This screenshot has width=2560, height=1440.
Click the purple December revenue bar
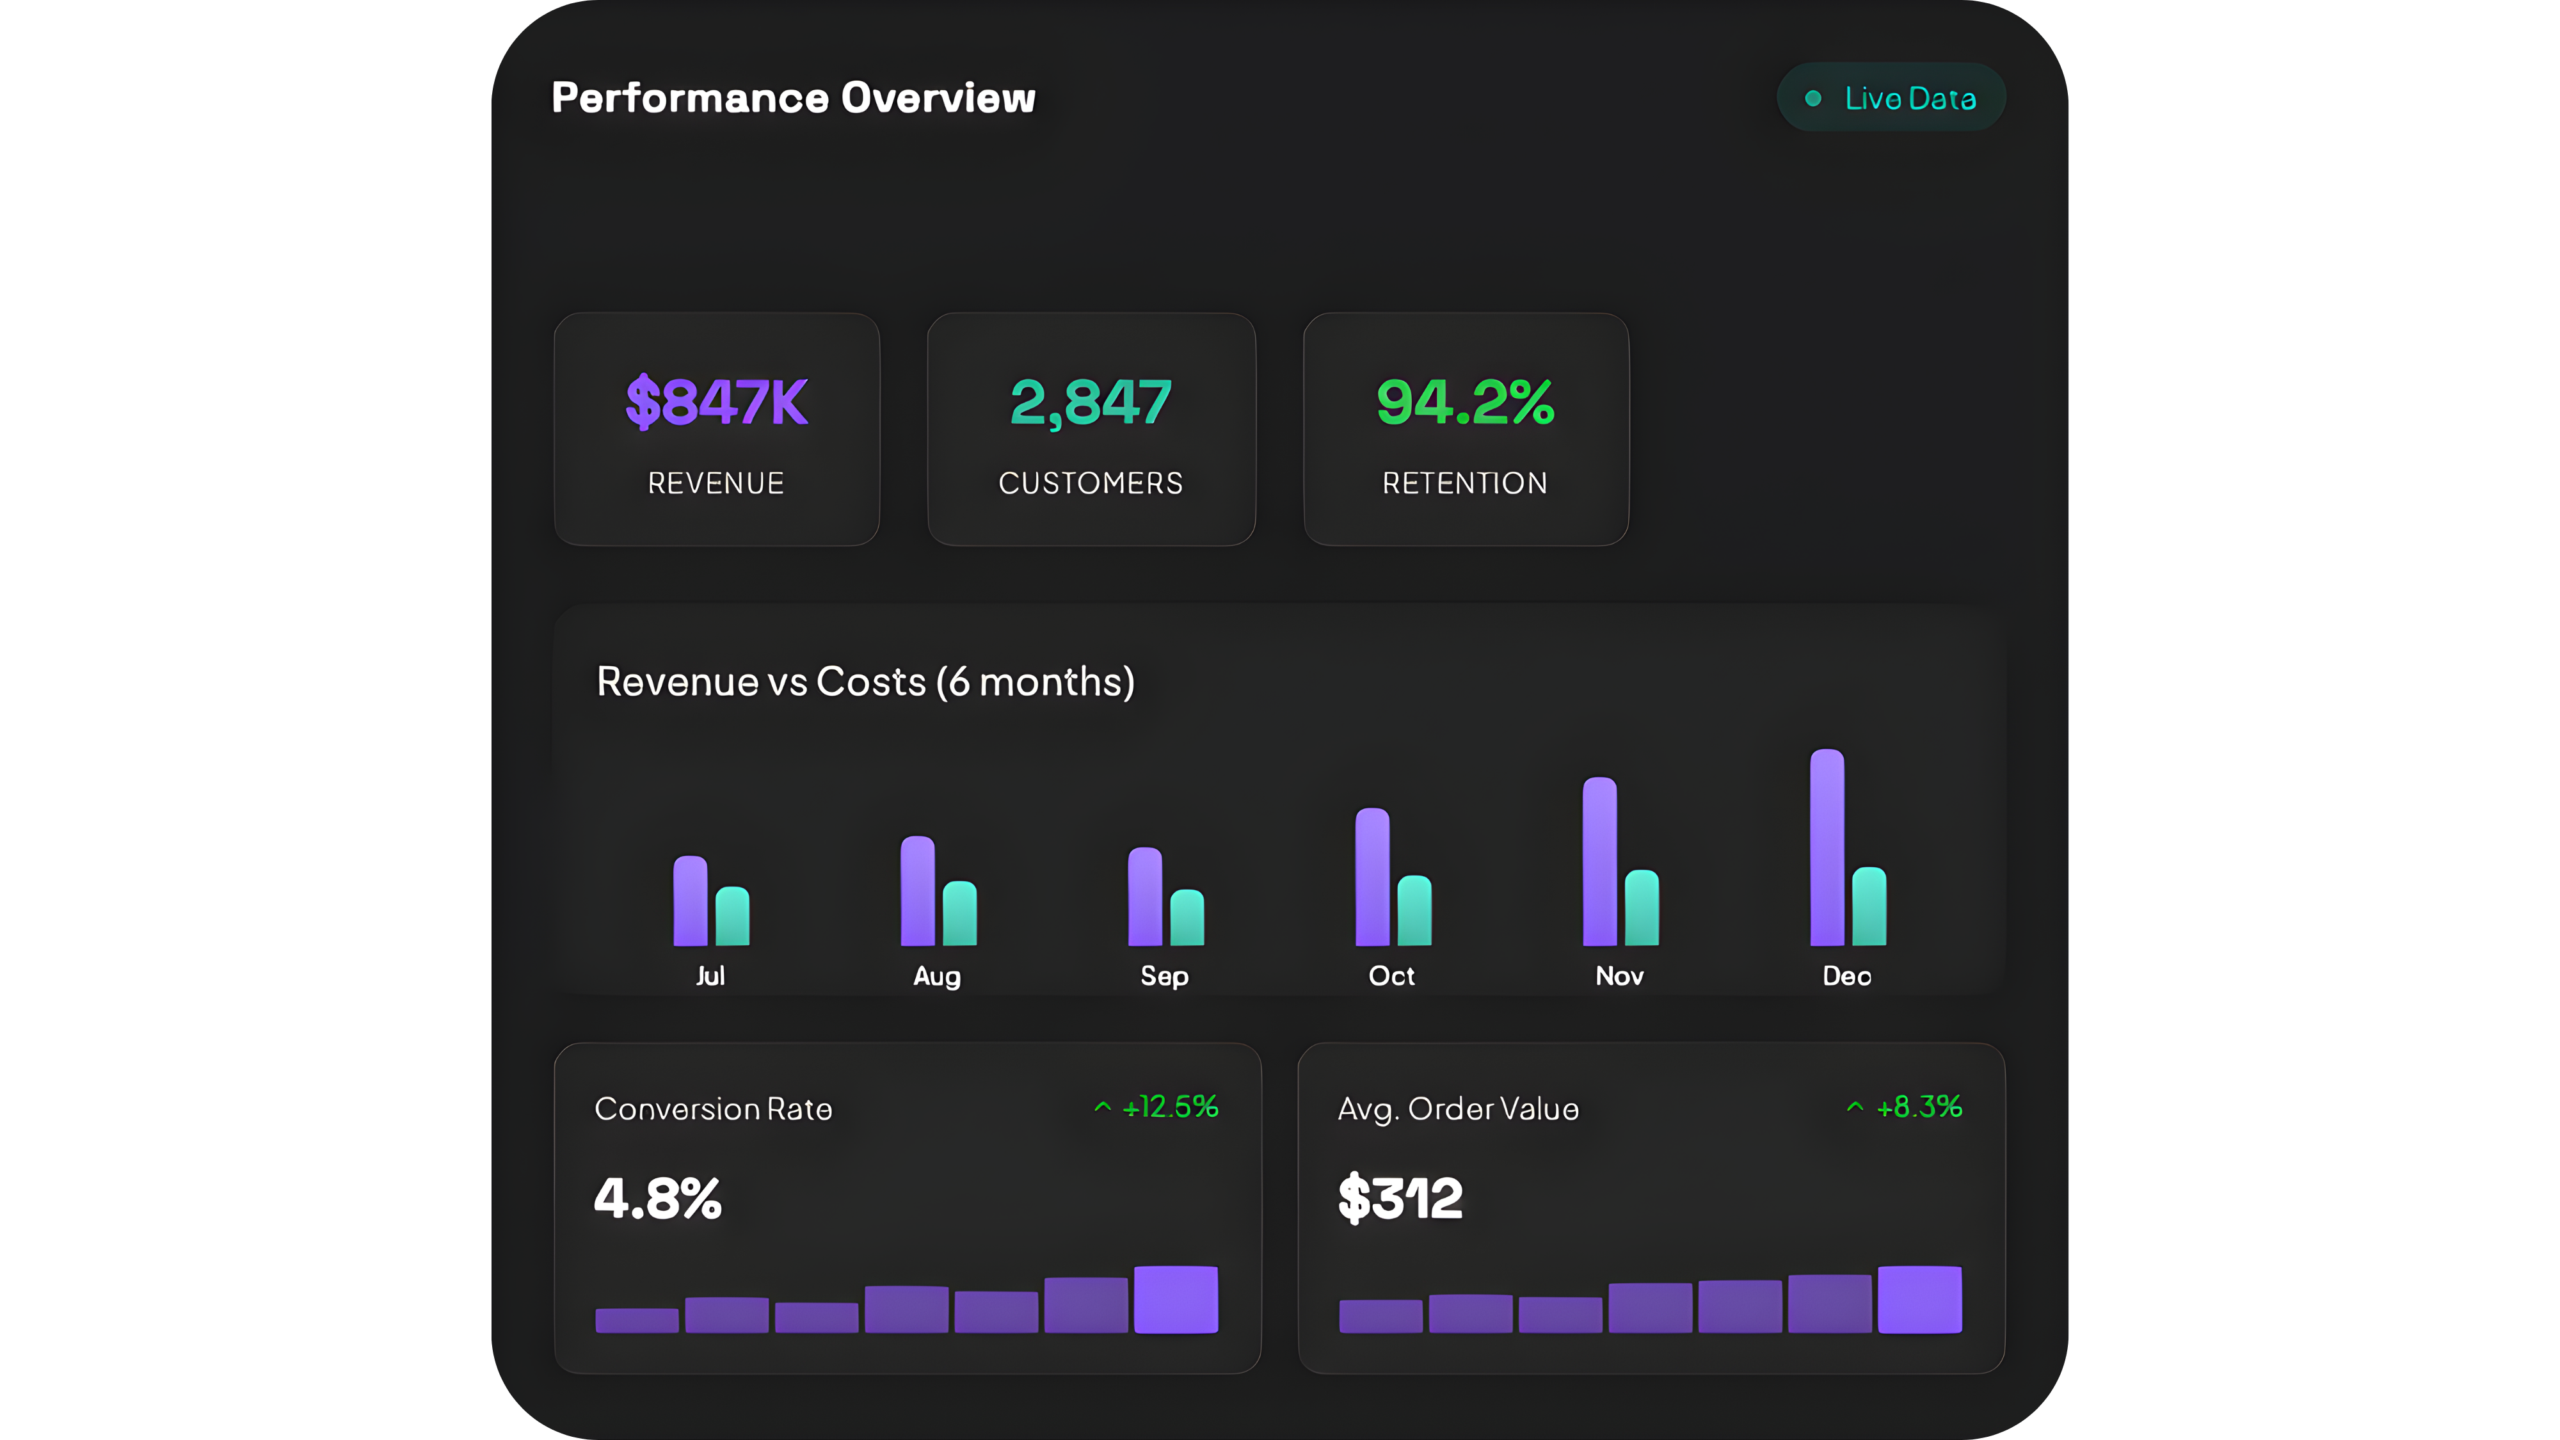(1827, 848)
